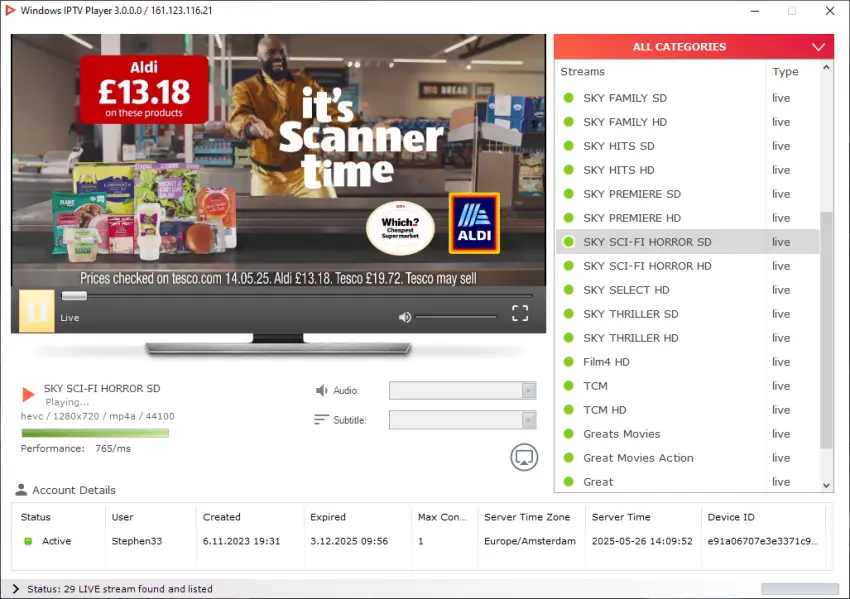
Task: Select the SKY PREMIERE HD stream
Action: (687, 218)
